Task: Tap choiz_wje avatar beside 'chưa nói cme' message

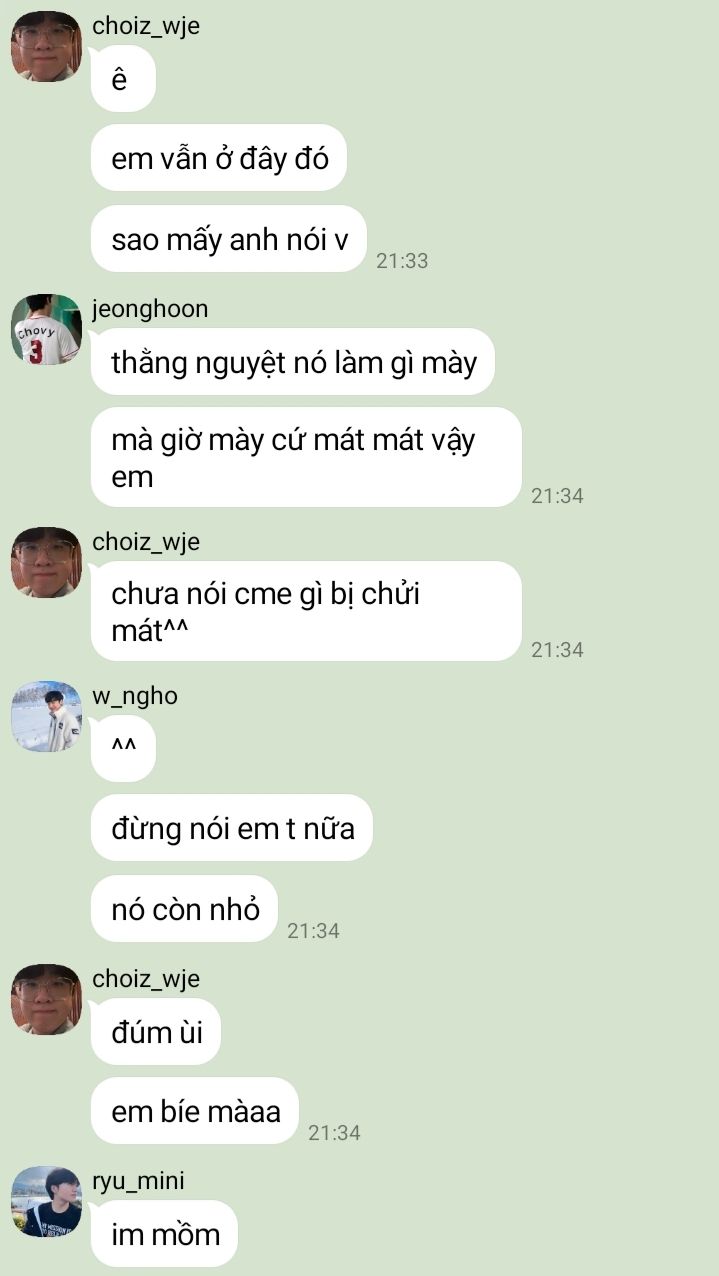Action: (46, 562)
